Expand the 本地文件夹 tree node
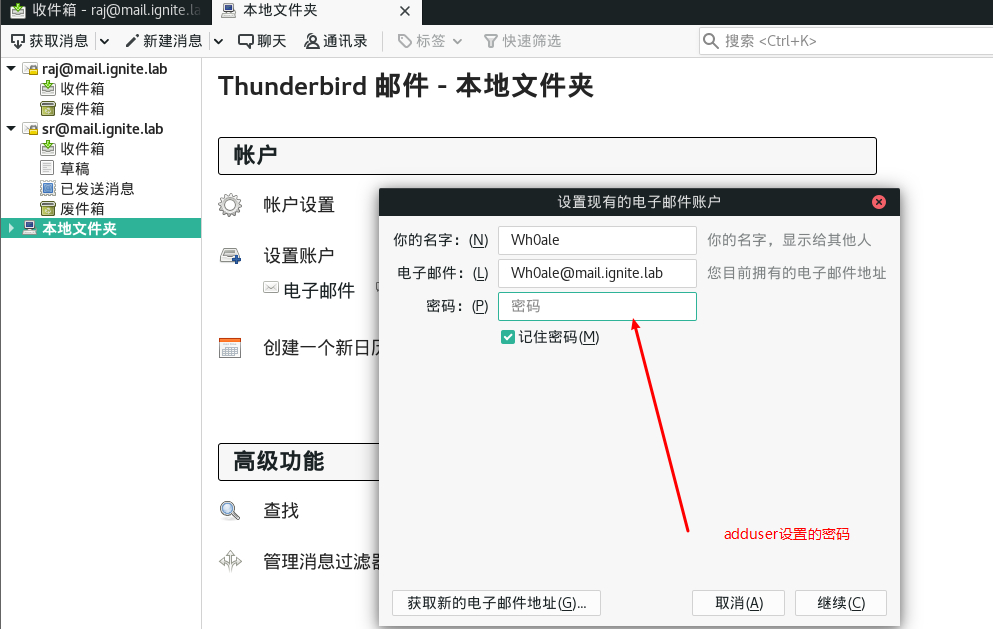Viewport: 993px width, 629px height. pyautogui.click(x=11, y=228)
